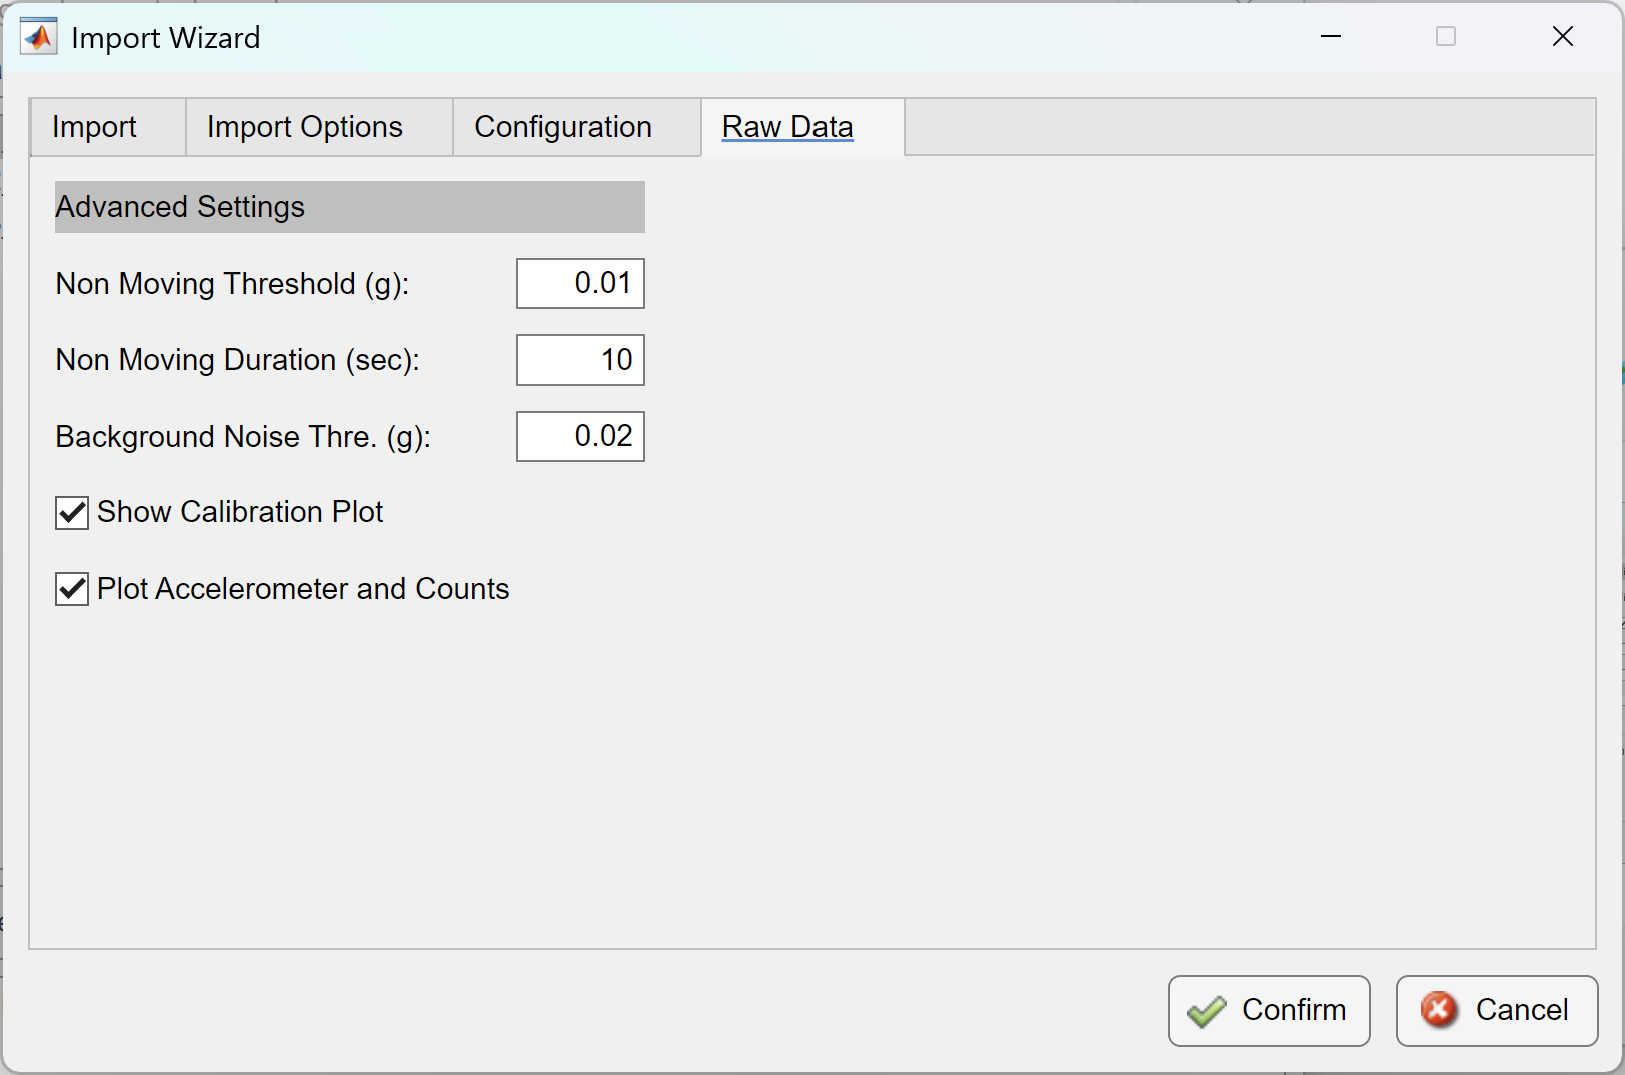Viewport: 1625px width, 1075px height.
Task: Click the MATLAB logo in the title bar
Action: pyautogui.click(x=38, y=36)
